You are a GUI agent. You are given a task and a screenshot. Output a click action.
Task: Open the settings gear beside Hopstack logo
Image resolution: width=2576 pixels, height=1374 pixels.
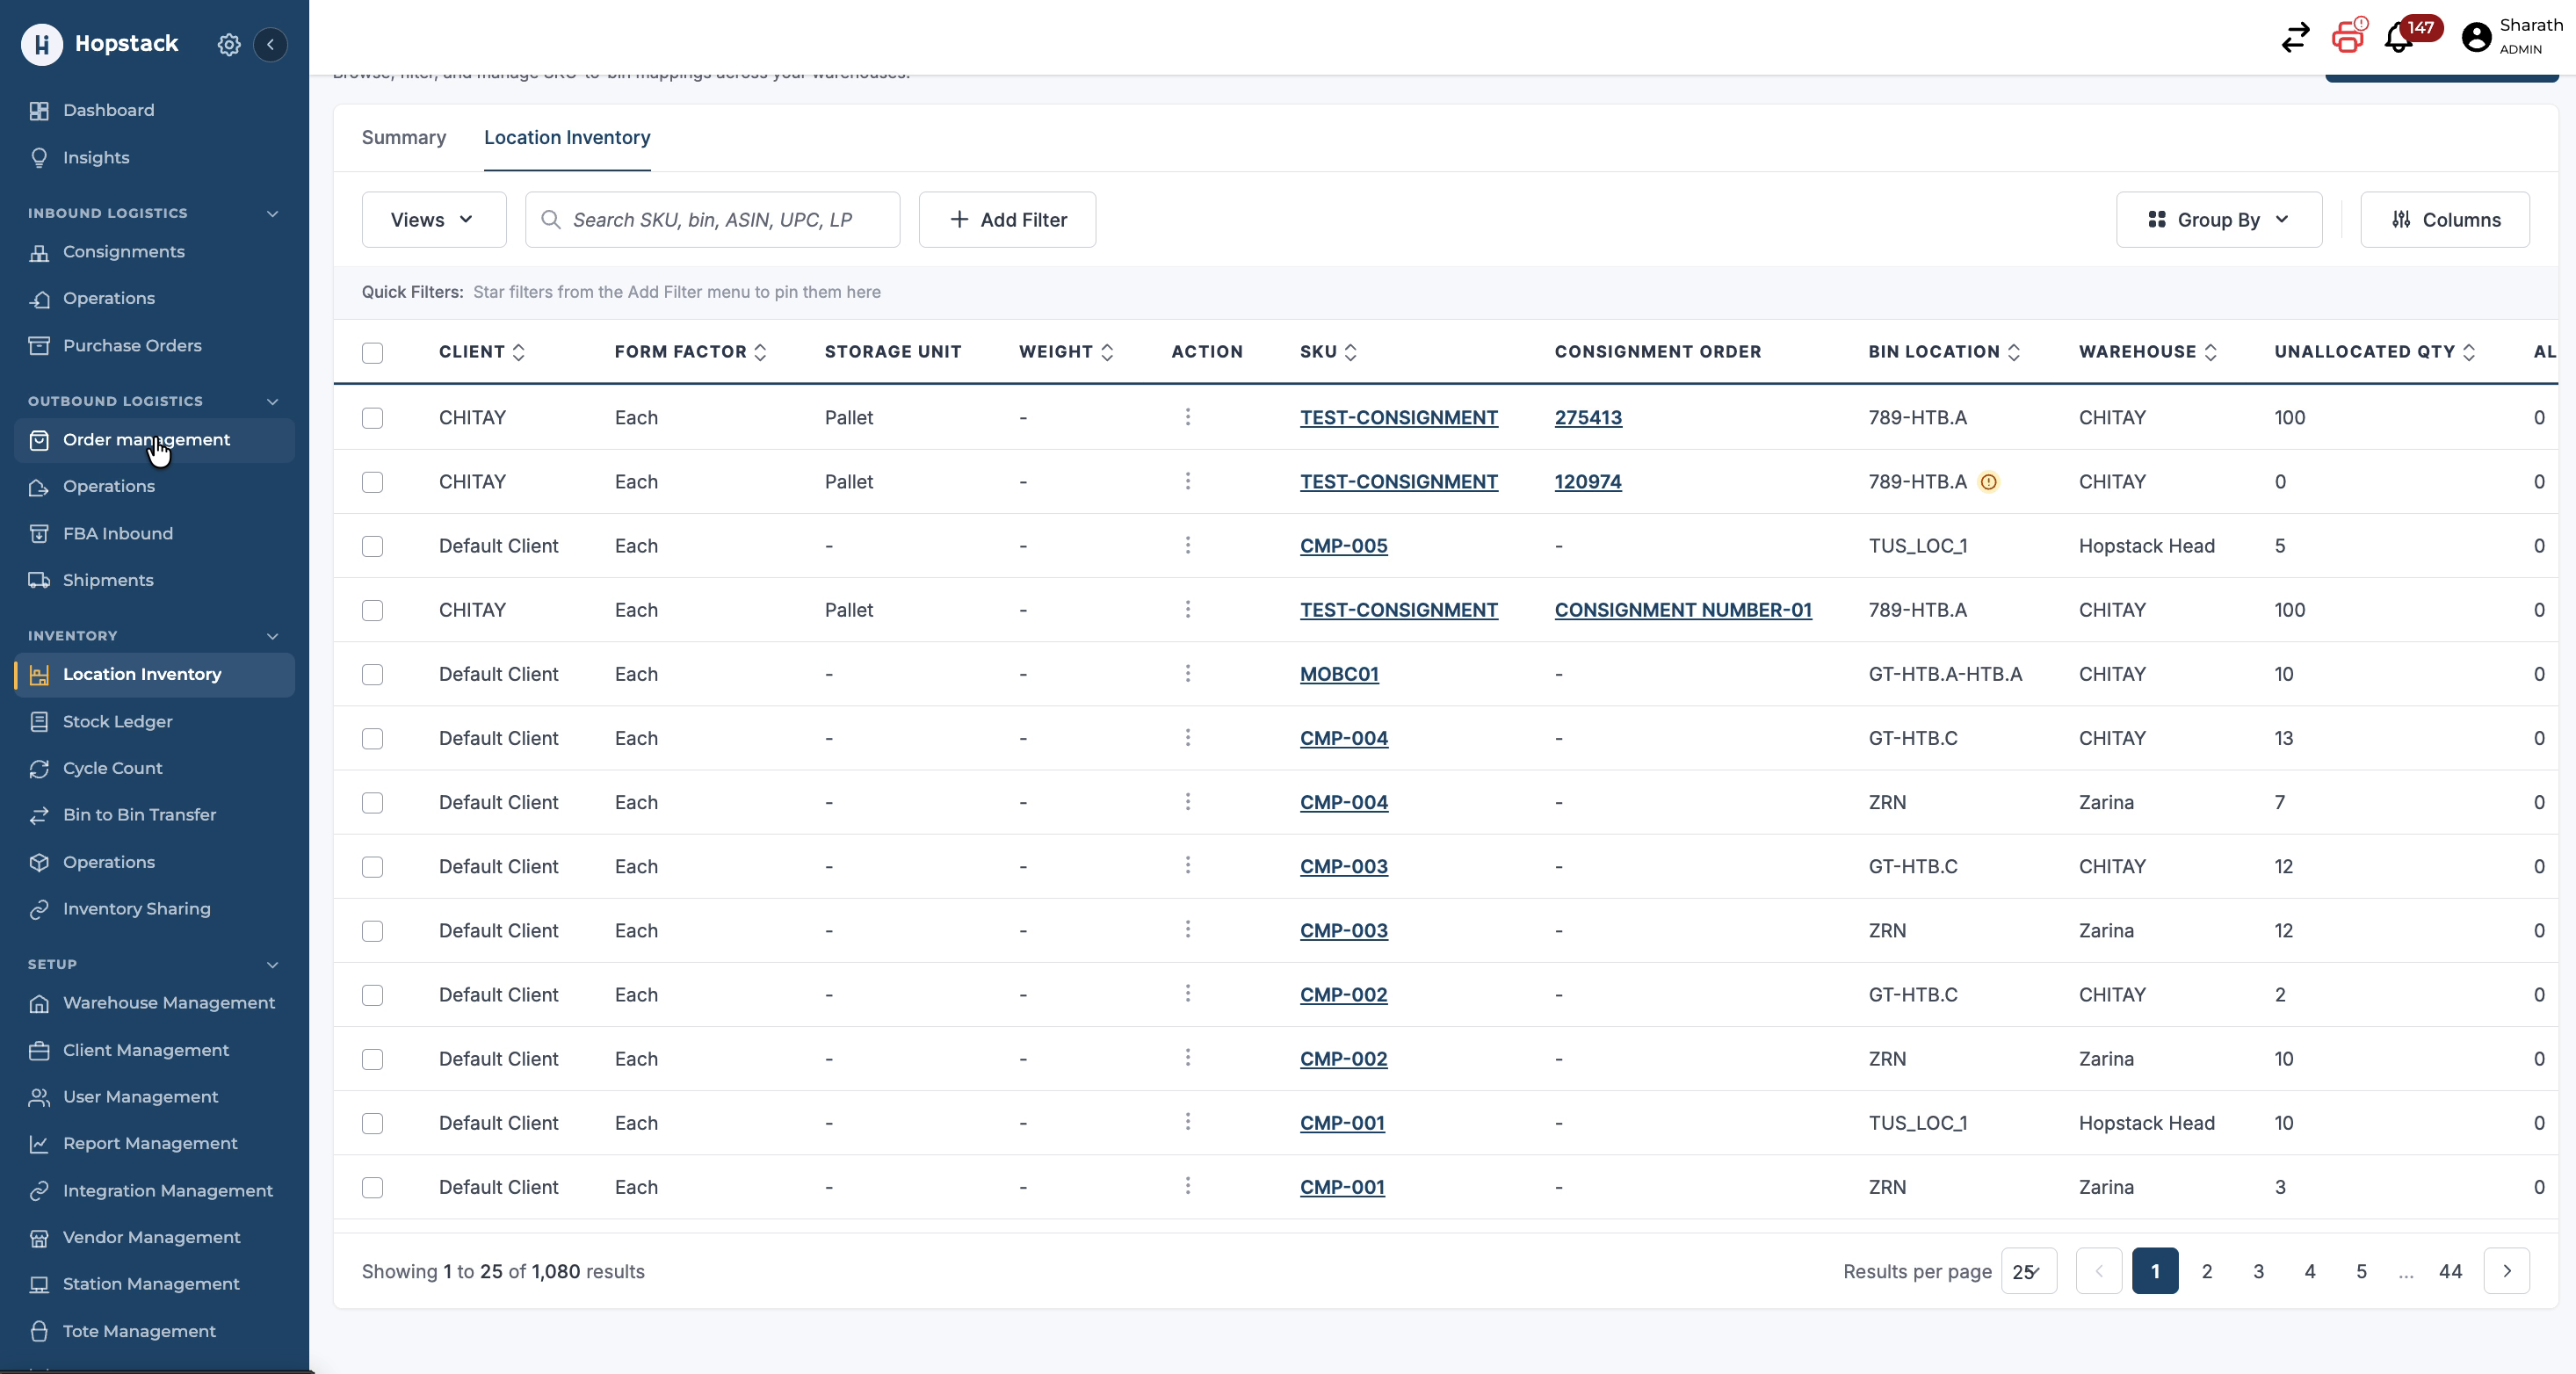[x=229, y=44]
